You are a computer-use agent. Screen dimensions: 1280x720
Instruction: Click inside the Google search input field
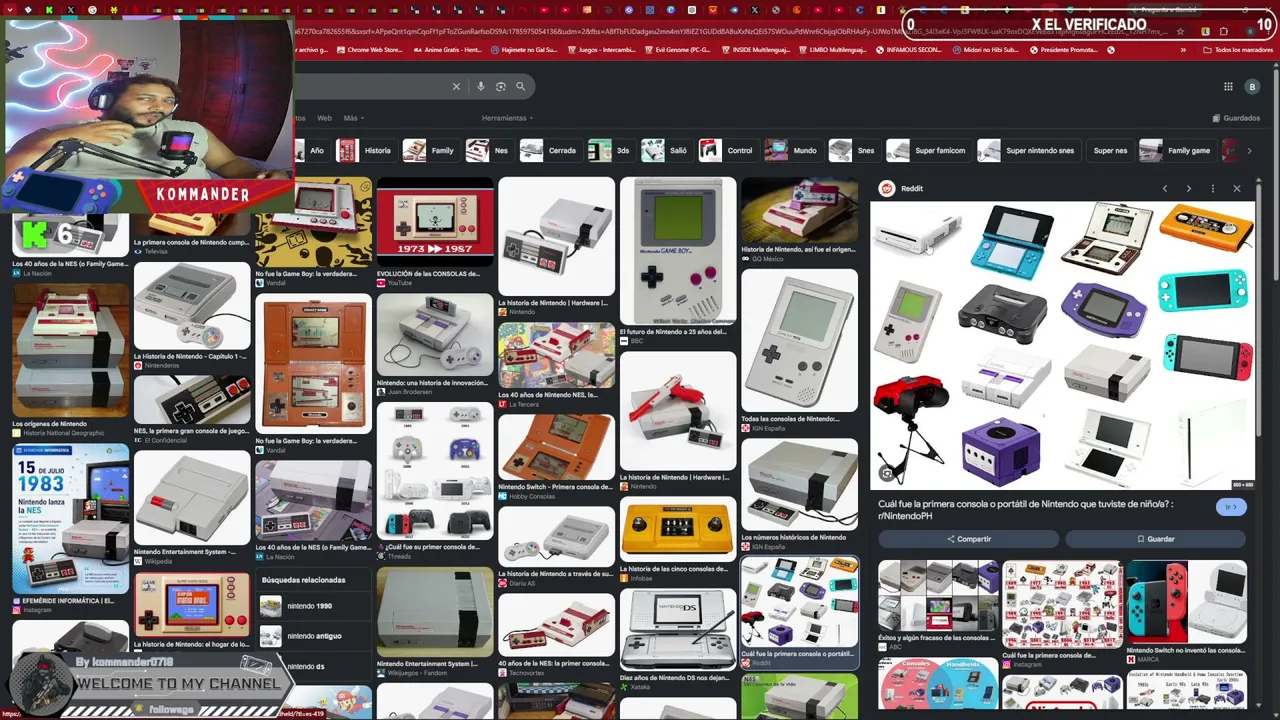(x=370, y=87)
